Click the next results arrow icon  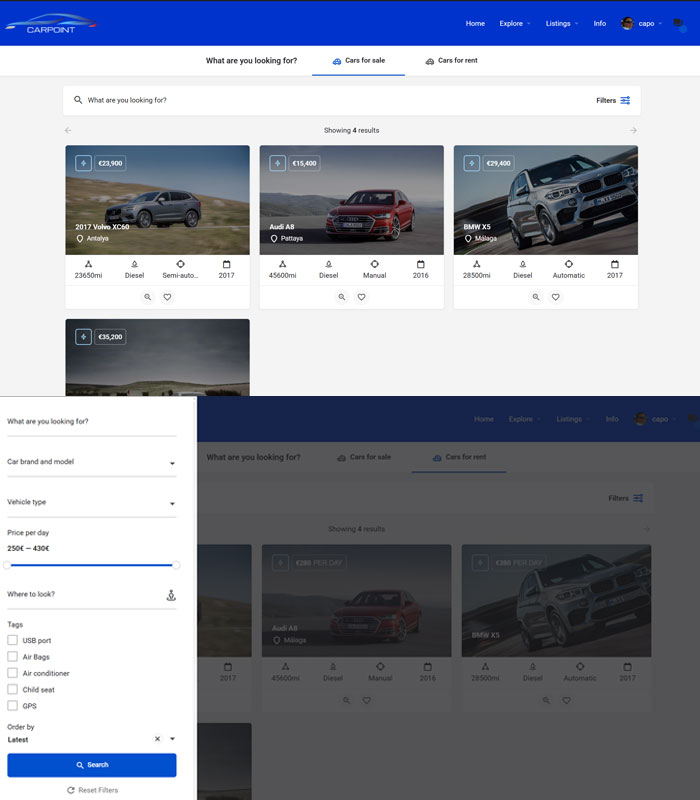tap(633, 130)
